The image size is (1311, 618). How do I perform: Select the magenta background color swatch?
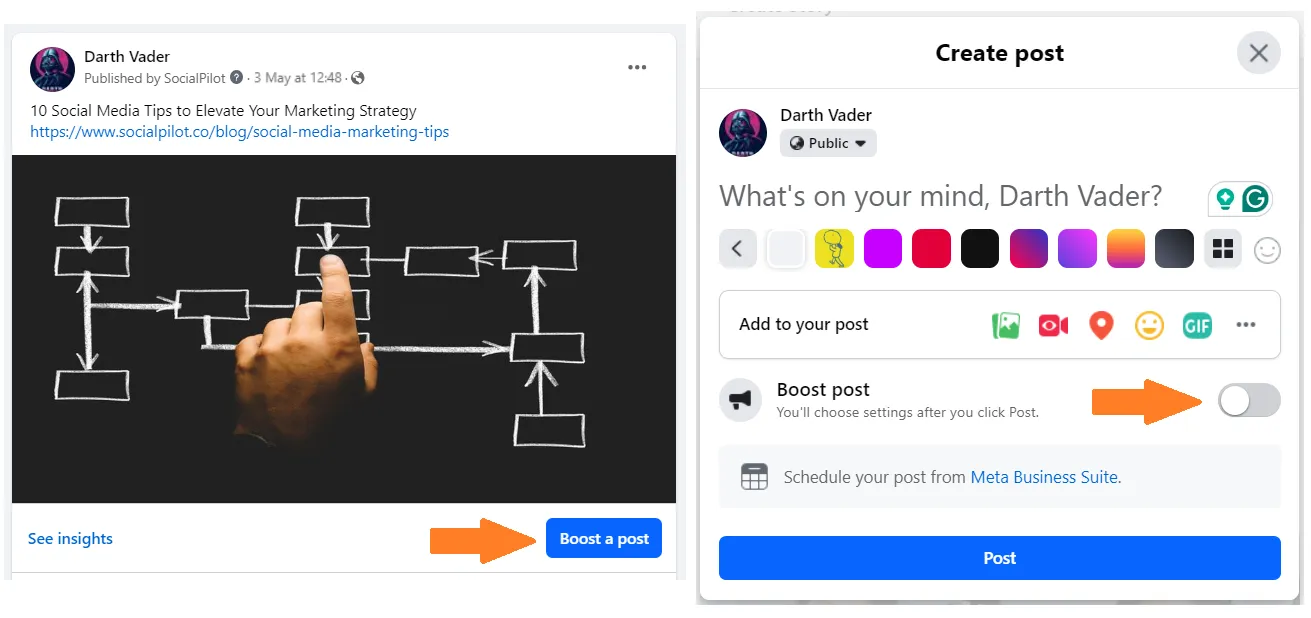click(x=883, y=248)
